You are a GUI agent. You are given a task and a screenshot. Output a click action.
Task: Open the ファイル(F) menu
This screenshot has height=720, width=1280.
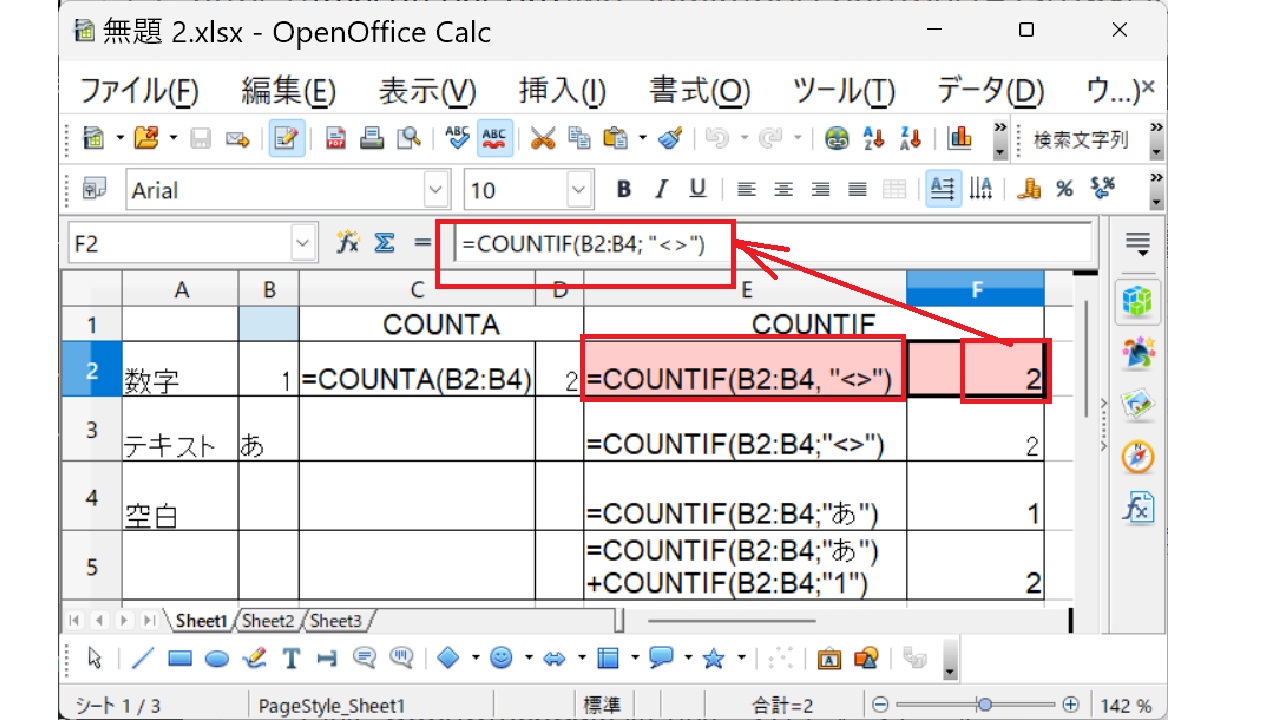pyautogui.click(x=138, y=91)
